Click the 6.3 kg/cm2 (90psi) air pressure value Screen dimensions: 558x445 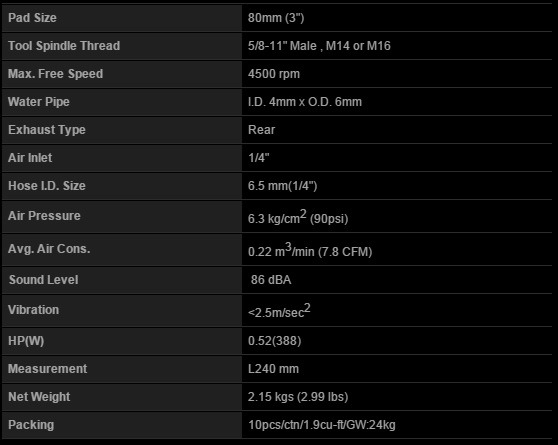tap(298, 217)
